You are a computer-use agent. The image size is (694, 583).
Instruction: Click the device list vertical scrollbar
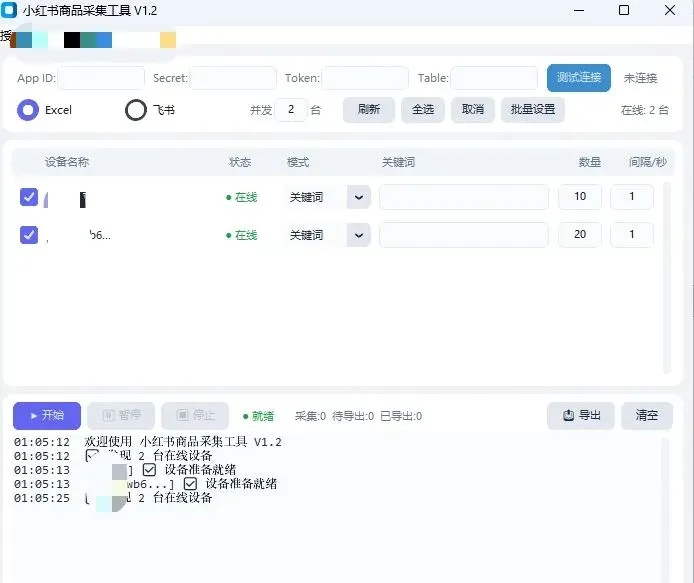click(x=667, y=278)
